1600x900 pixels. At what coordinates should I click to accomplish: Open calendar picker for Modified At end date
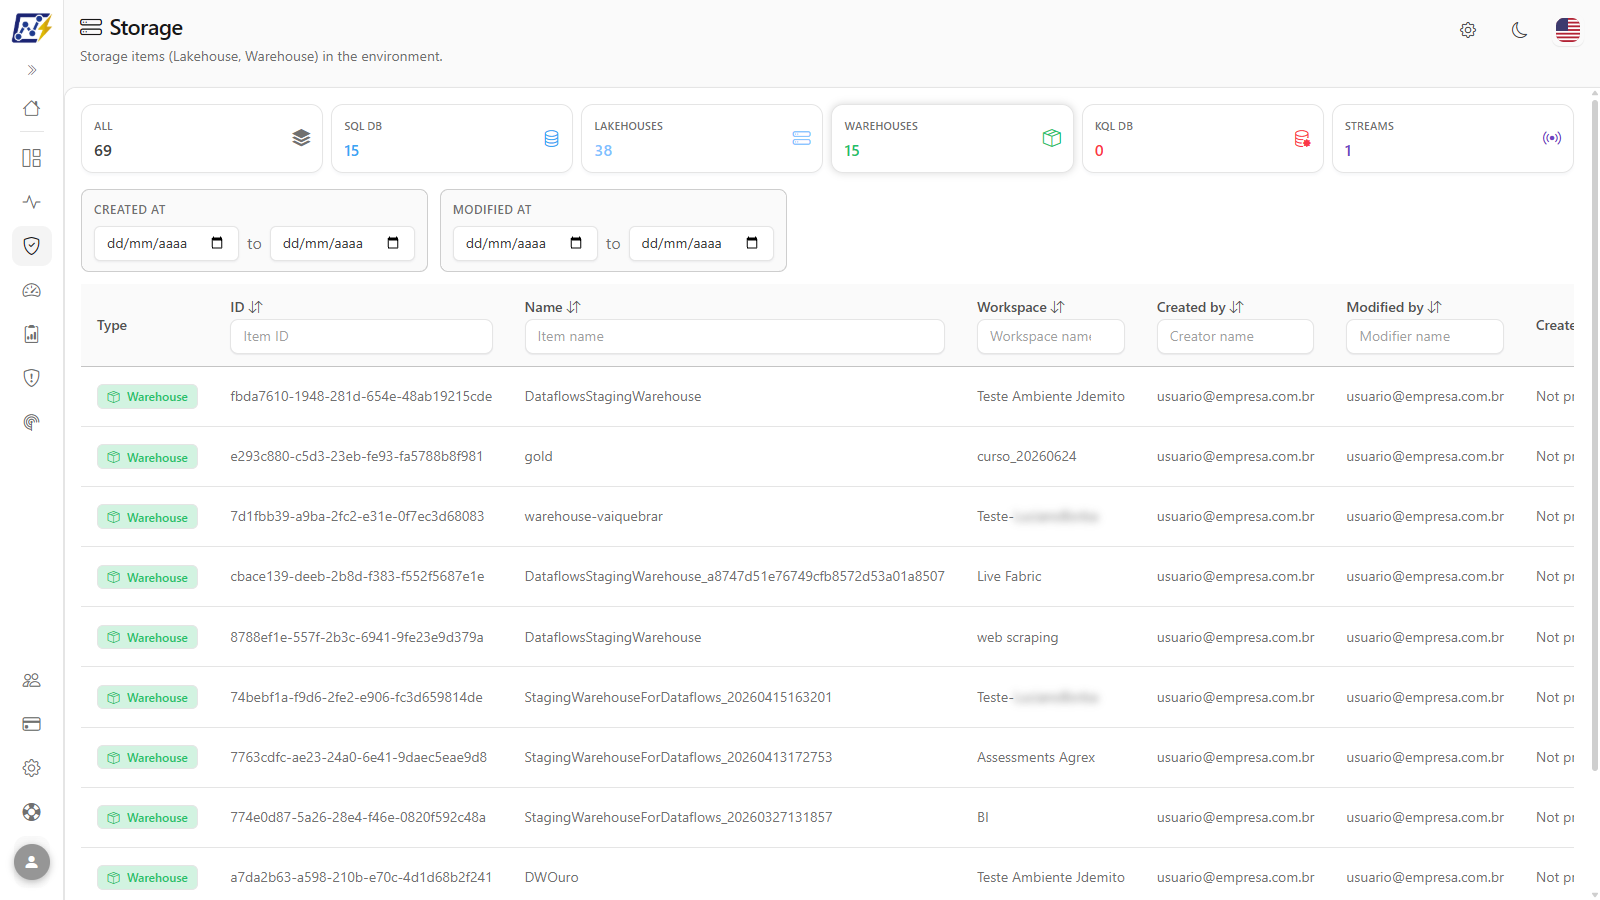pos(752,243)
